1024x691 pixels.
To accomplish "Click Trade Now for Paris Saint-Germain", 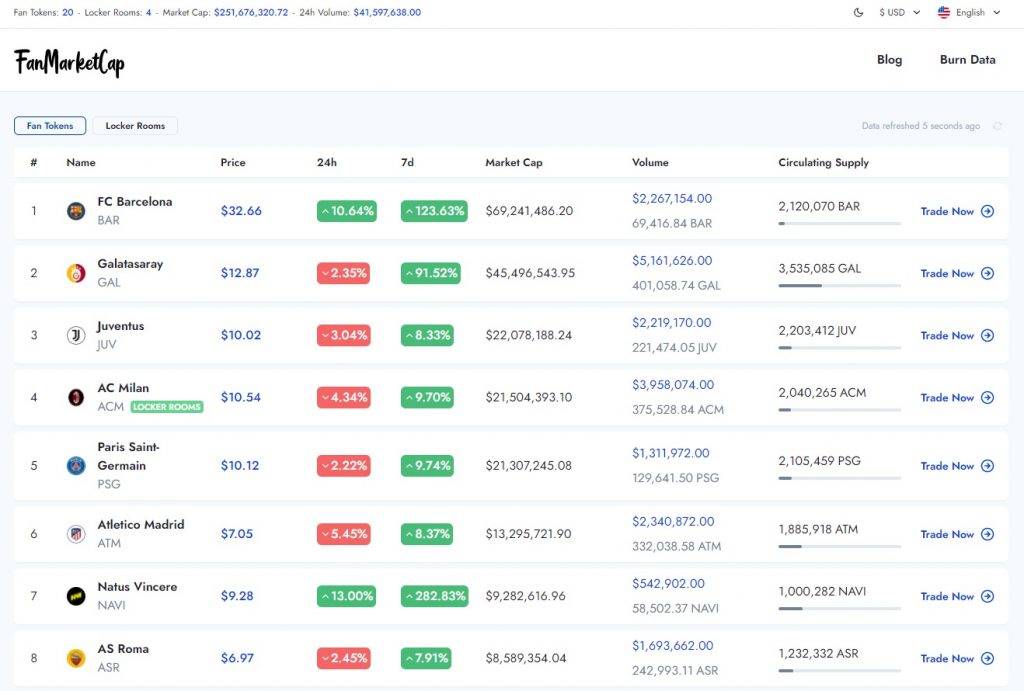I will point(957,466).
